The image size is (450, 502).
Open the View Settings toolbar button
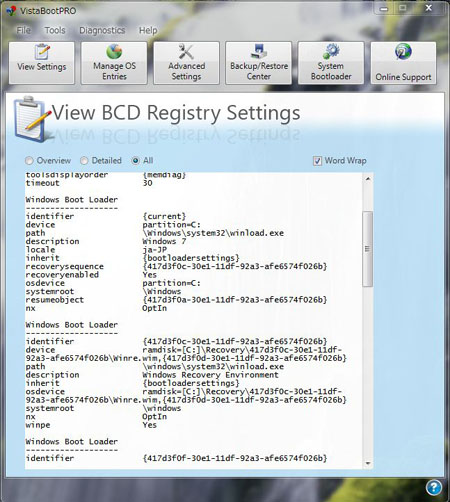[x=42, y=63]
